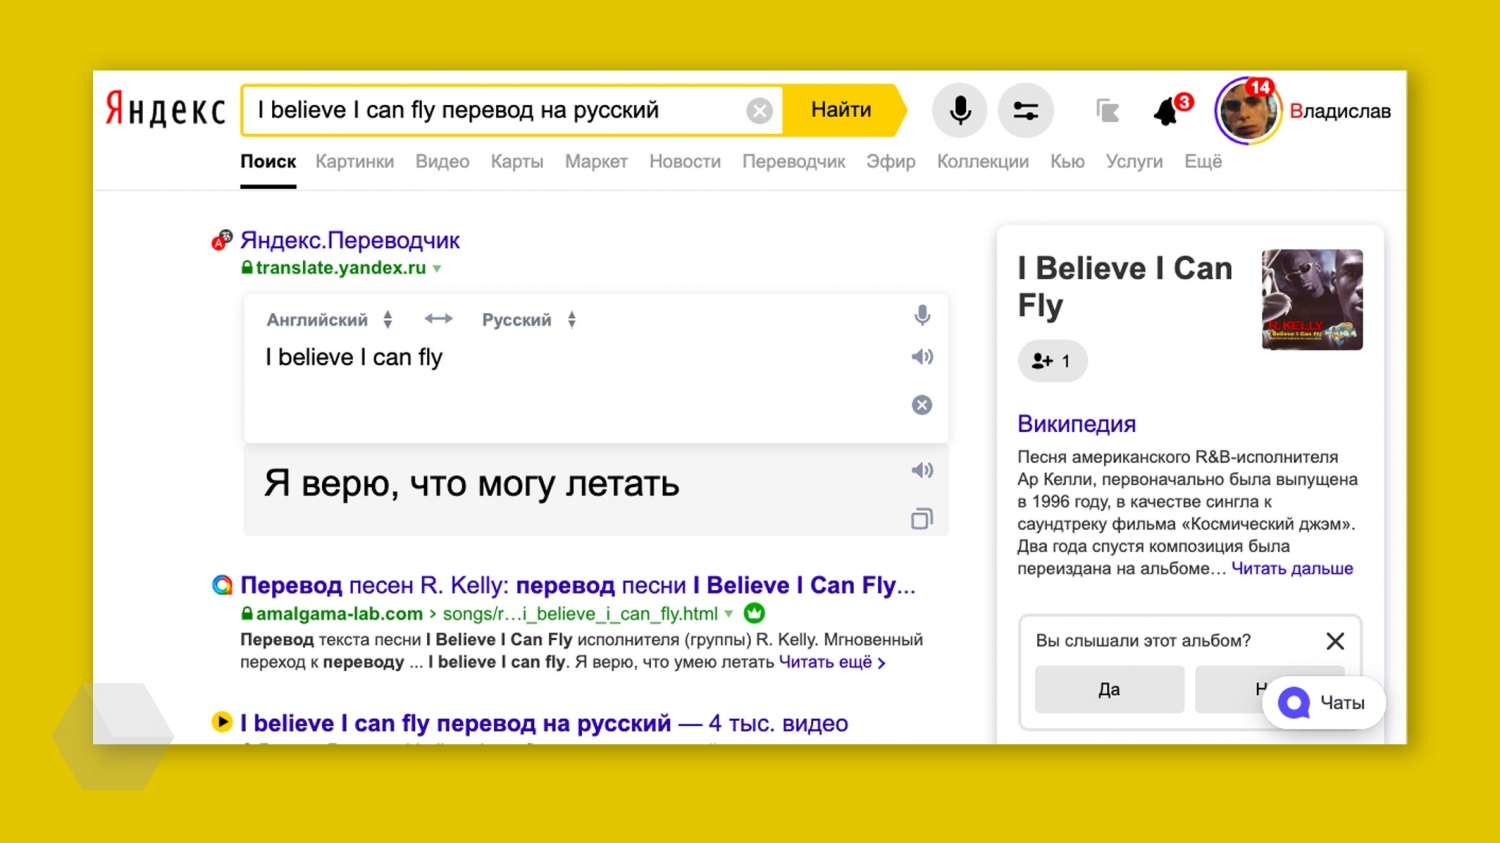Open the Яндекс.Переводчик result title

tap(350, 240)
